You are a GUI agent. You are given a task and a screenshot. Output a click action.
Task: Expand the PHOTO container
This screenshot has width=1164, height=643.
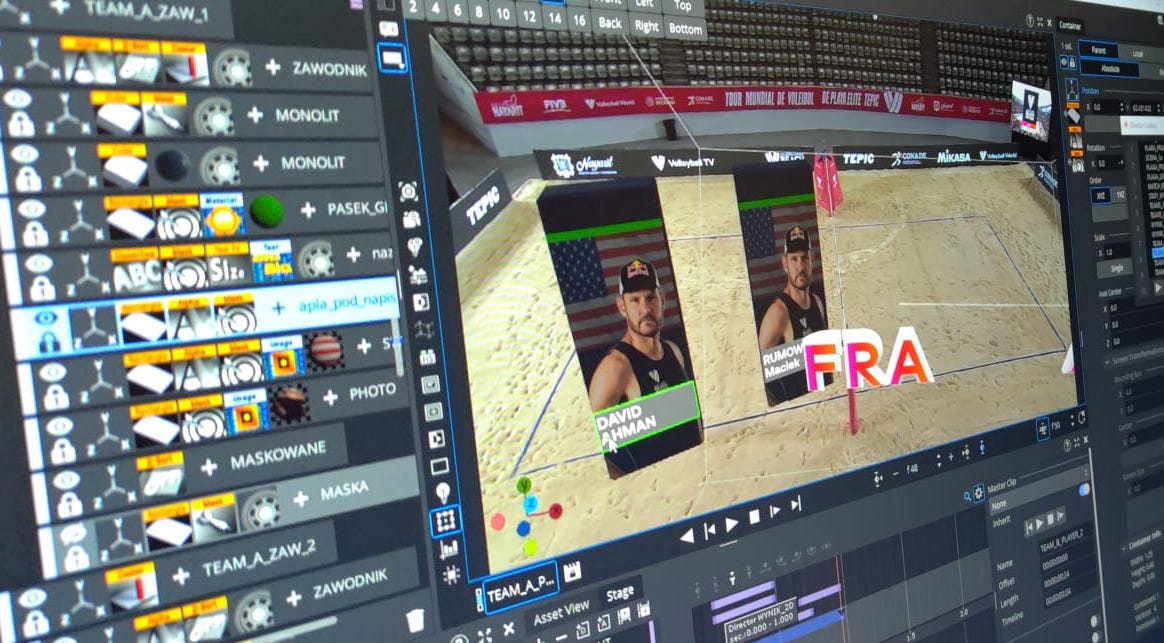pyautogui.click(x=330, y=397)
